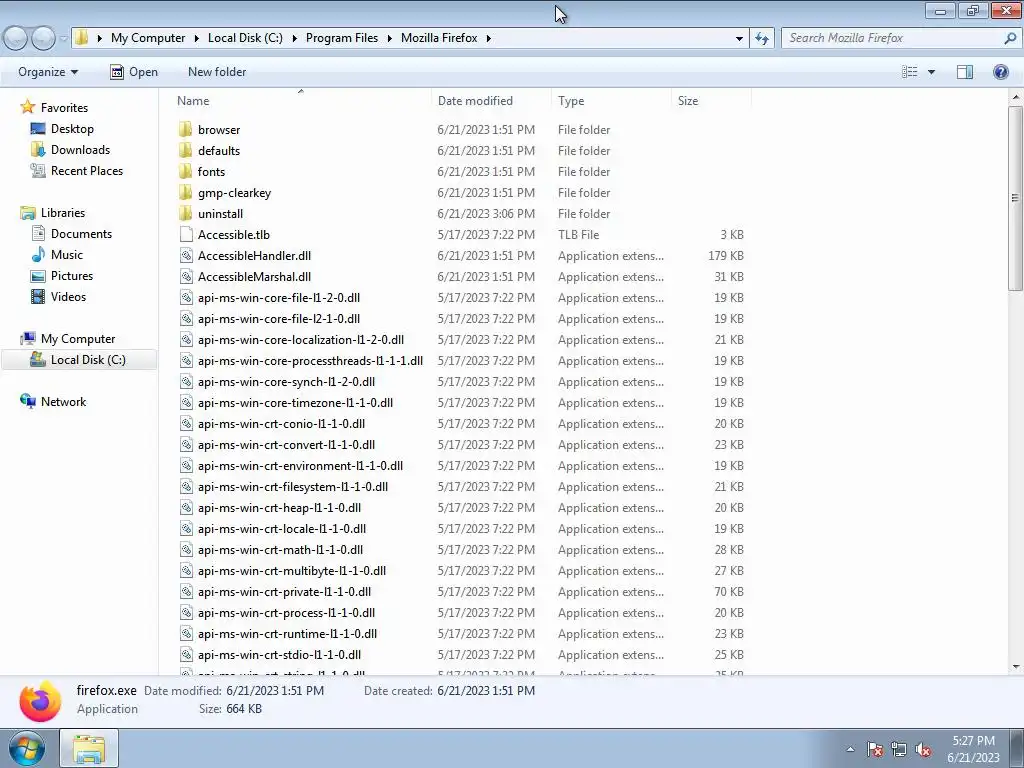Click the Favorites star icon

point(27,107)
